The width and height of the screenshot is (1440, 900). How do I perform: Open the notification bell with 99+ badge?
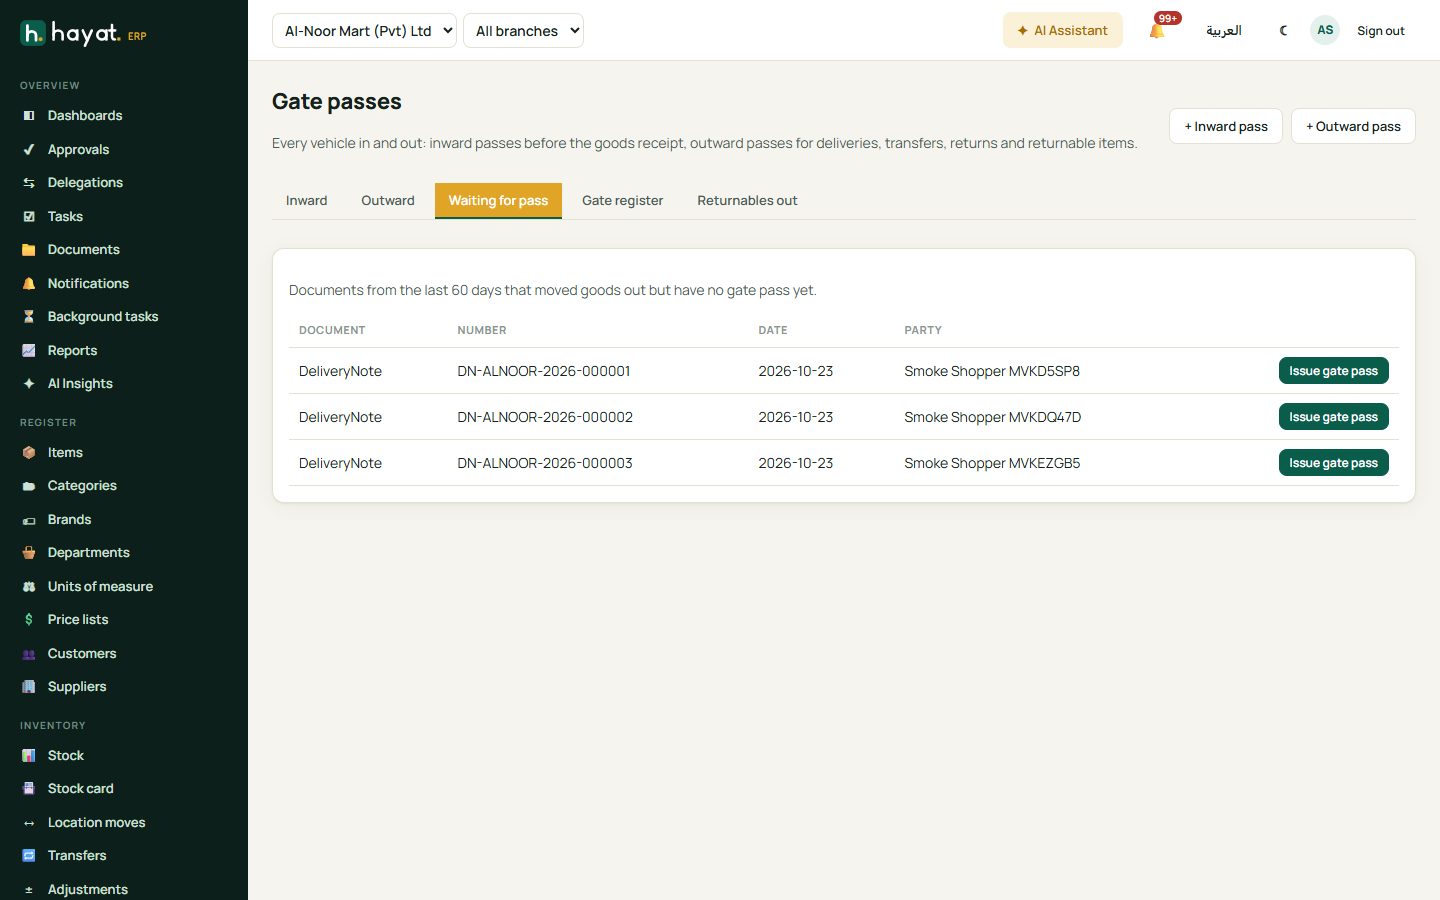click(x=1158, y=30)
